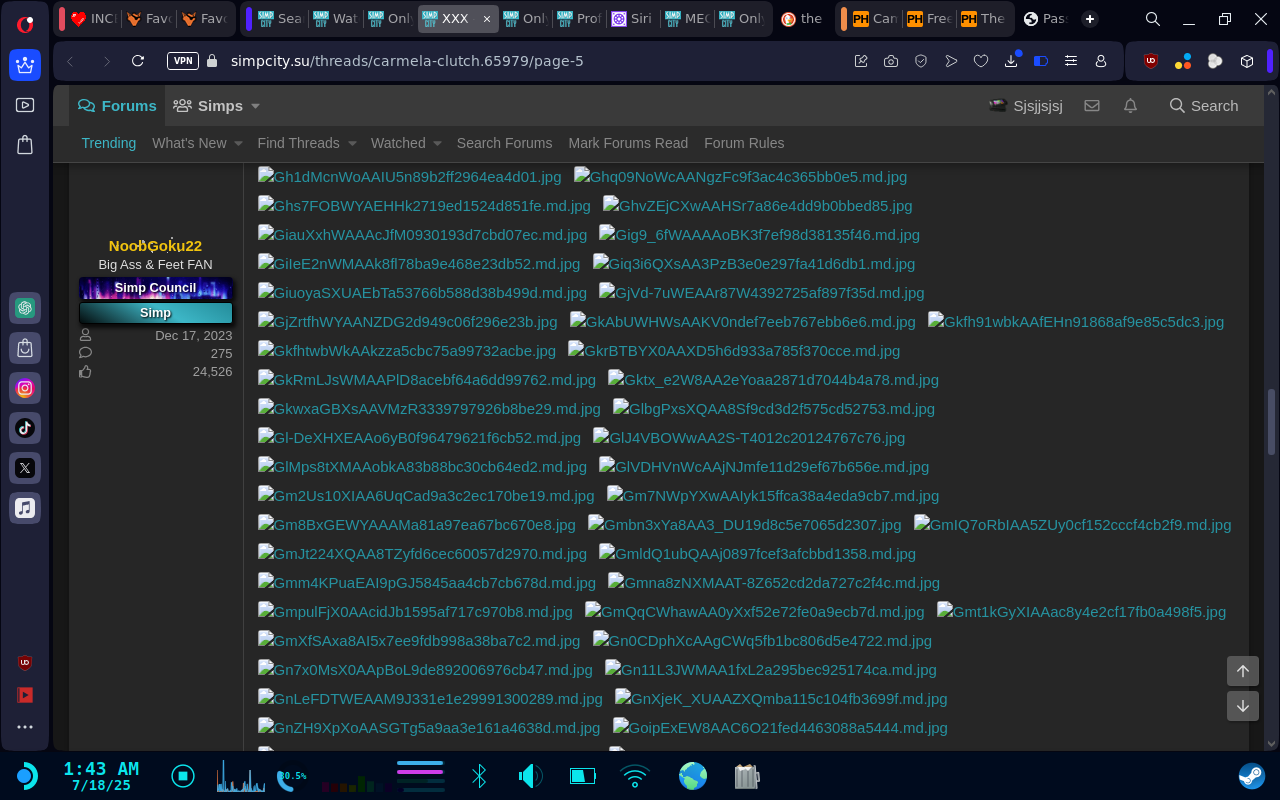Image resolution: width=1280 pixels, height=800 pixels.
Task: Open the X (Twitter) sidebar panel
Action: (25, 468)
